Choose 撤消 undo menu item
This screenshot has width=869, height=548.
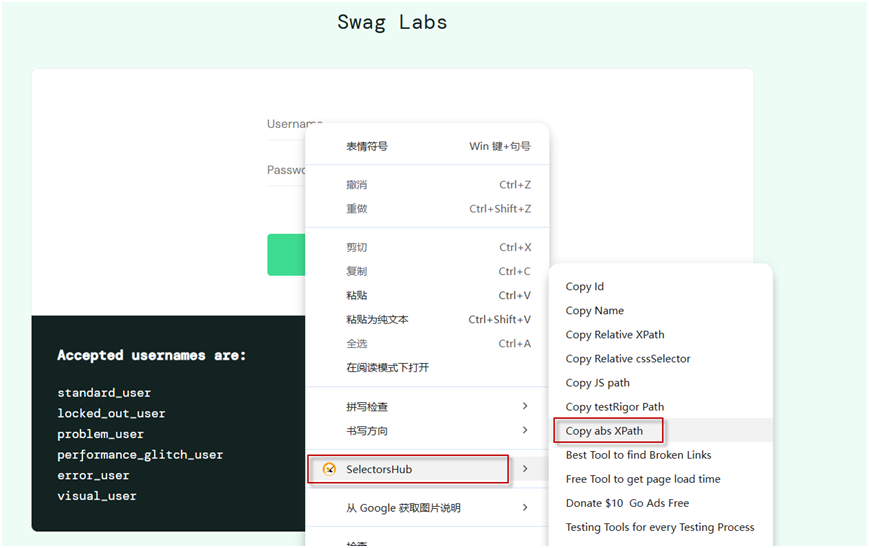427,185
